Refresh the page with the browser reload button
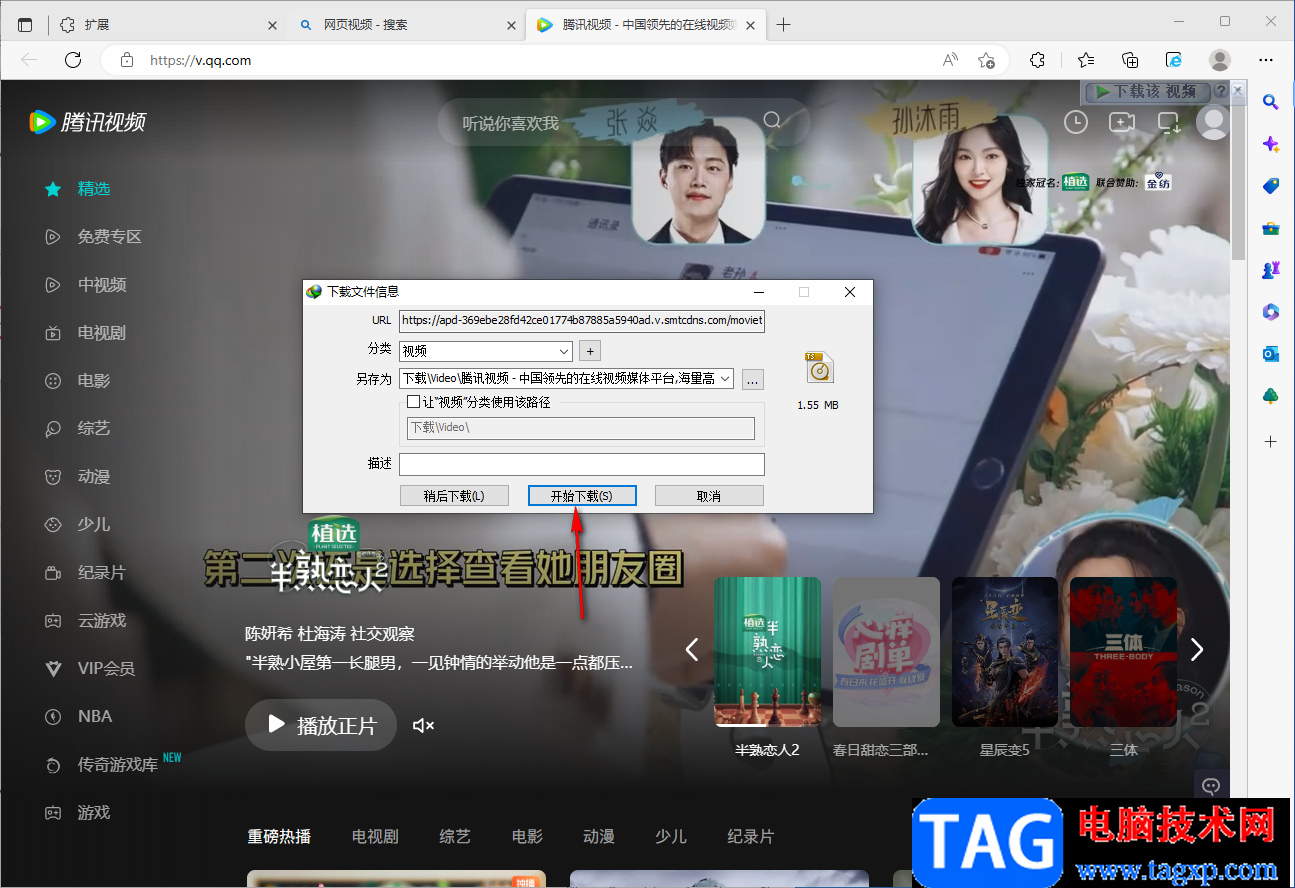The width and height of the screenshot is (1295, 888). point(73,60)
